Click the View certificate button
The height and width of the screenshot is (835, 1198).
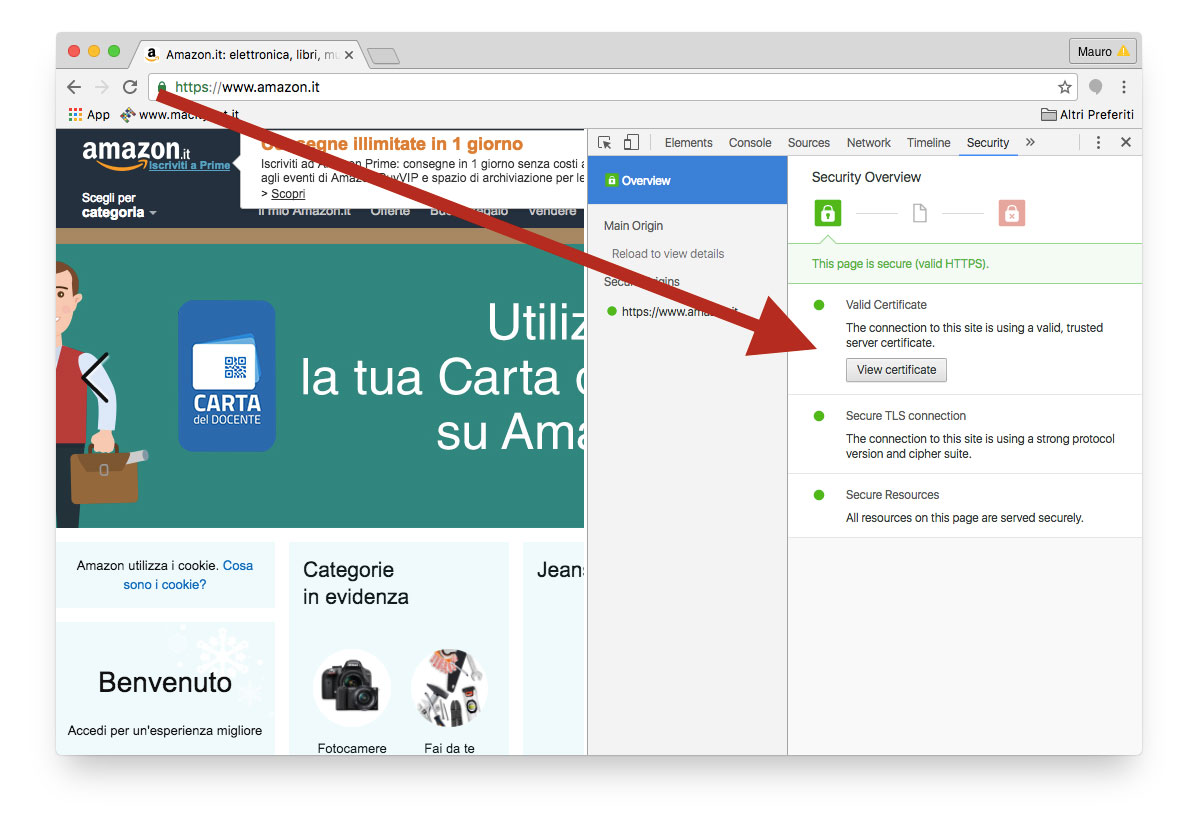coord(896,370)
